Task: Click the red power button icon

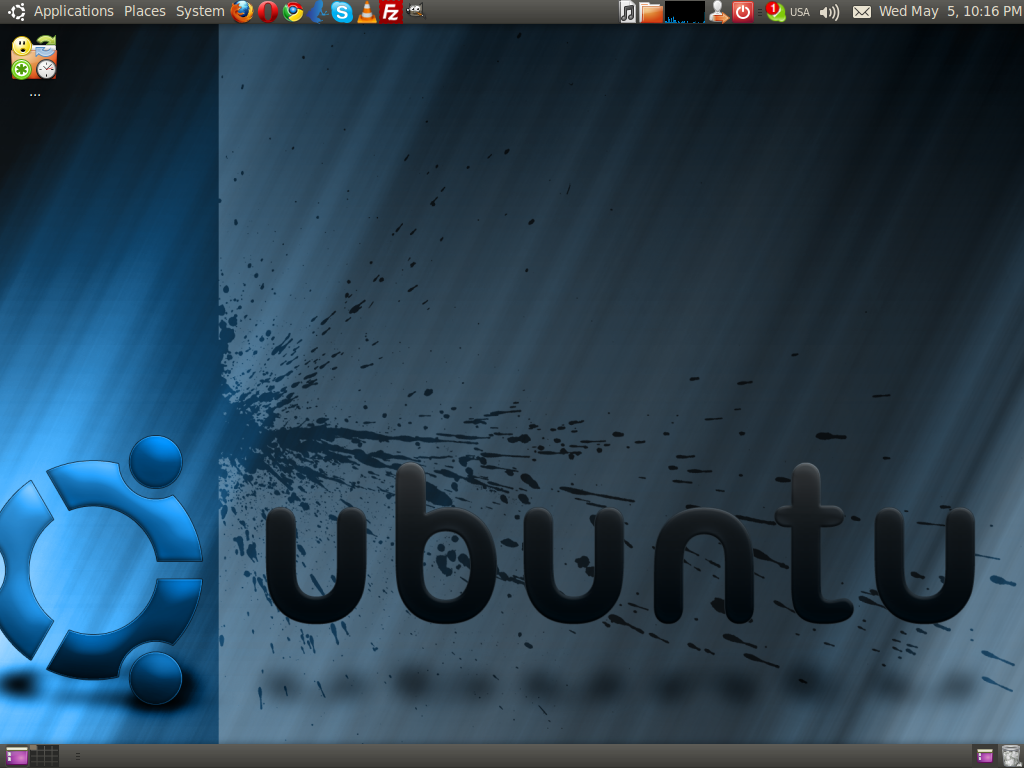Action: click(x=743, y=12)
